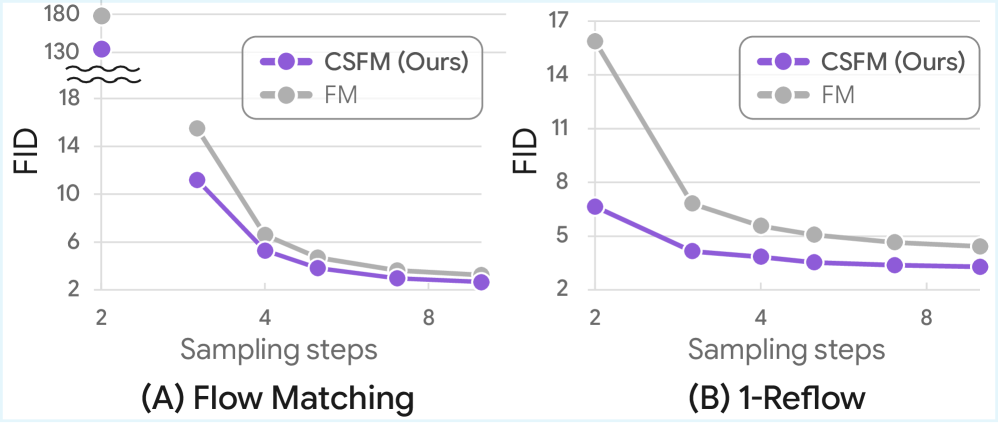Viewport: 998px width, 423px height.
Task: Click the FID y-axis label of 1-Reflow chart
Action: pyautogui.click(x=526, y=152)
